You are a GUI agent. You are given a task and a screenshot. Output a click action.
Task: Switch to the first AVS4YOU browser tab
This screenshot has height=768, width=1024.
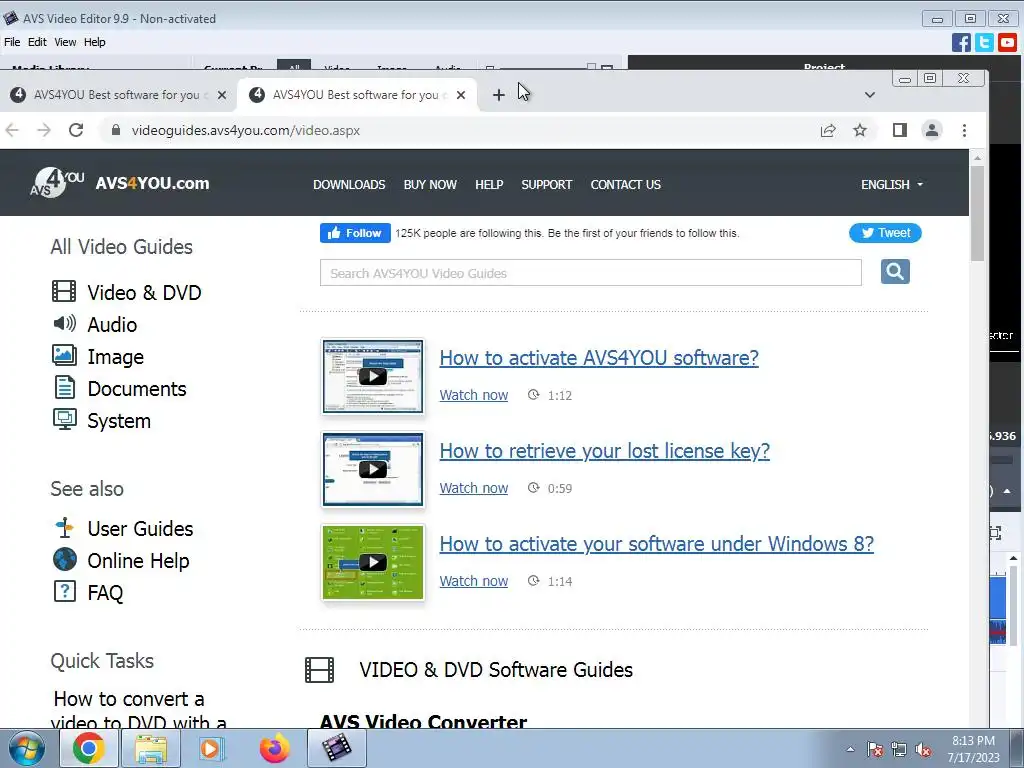(x=118, y=95)
